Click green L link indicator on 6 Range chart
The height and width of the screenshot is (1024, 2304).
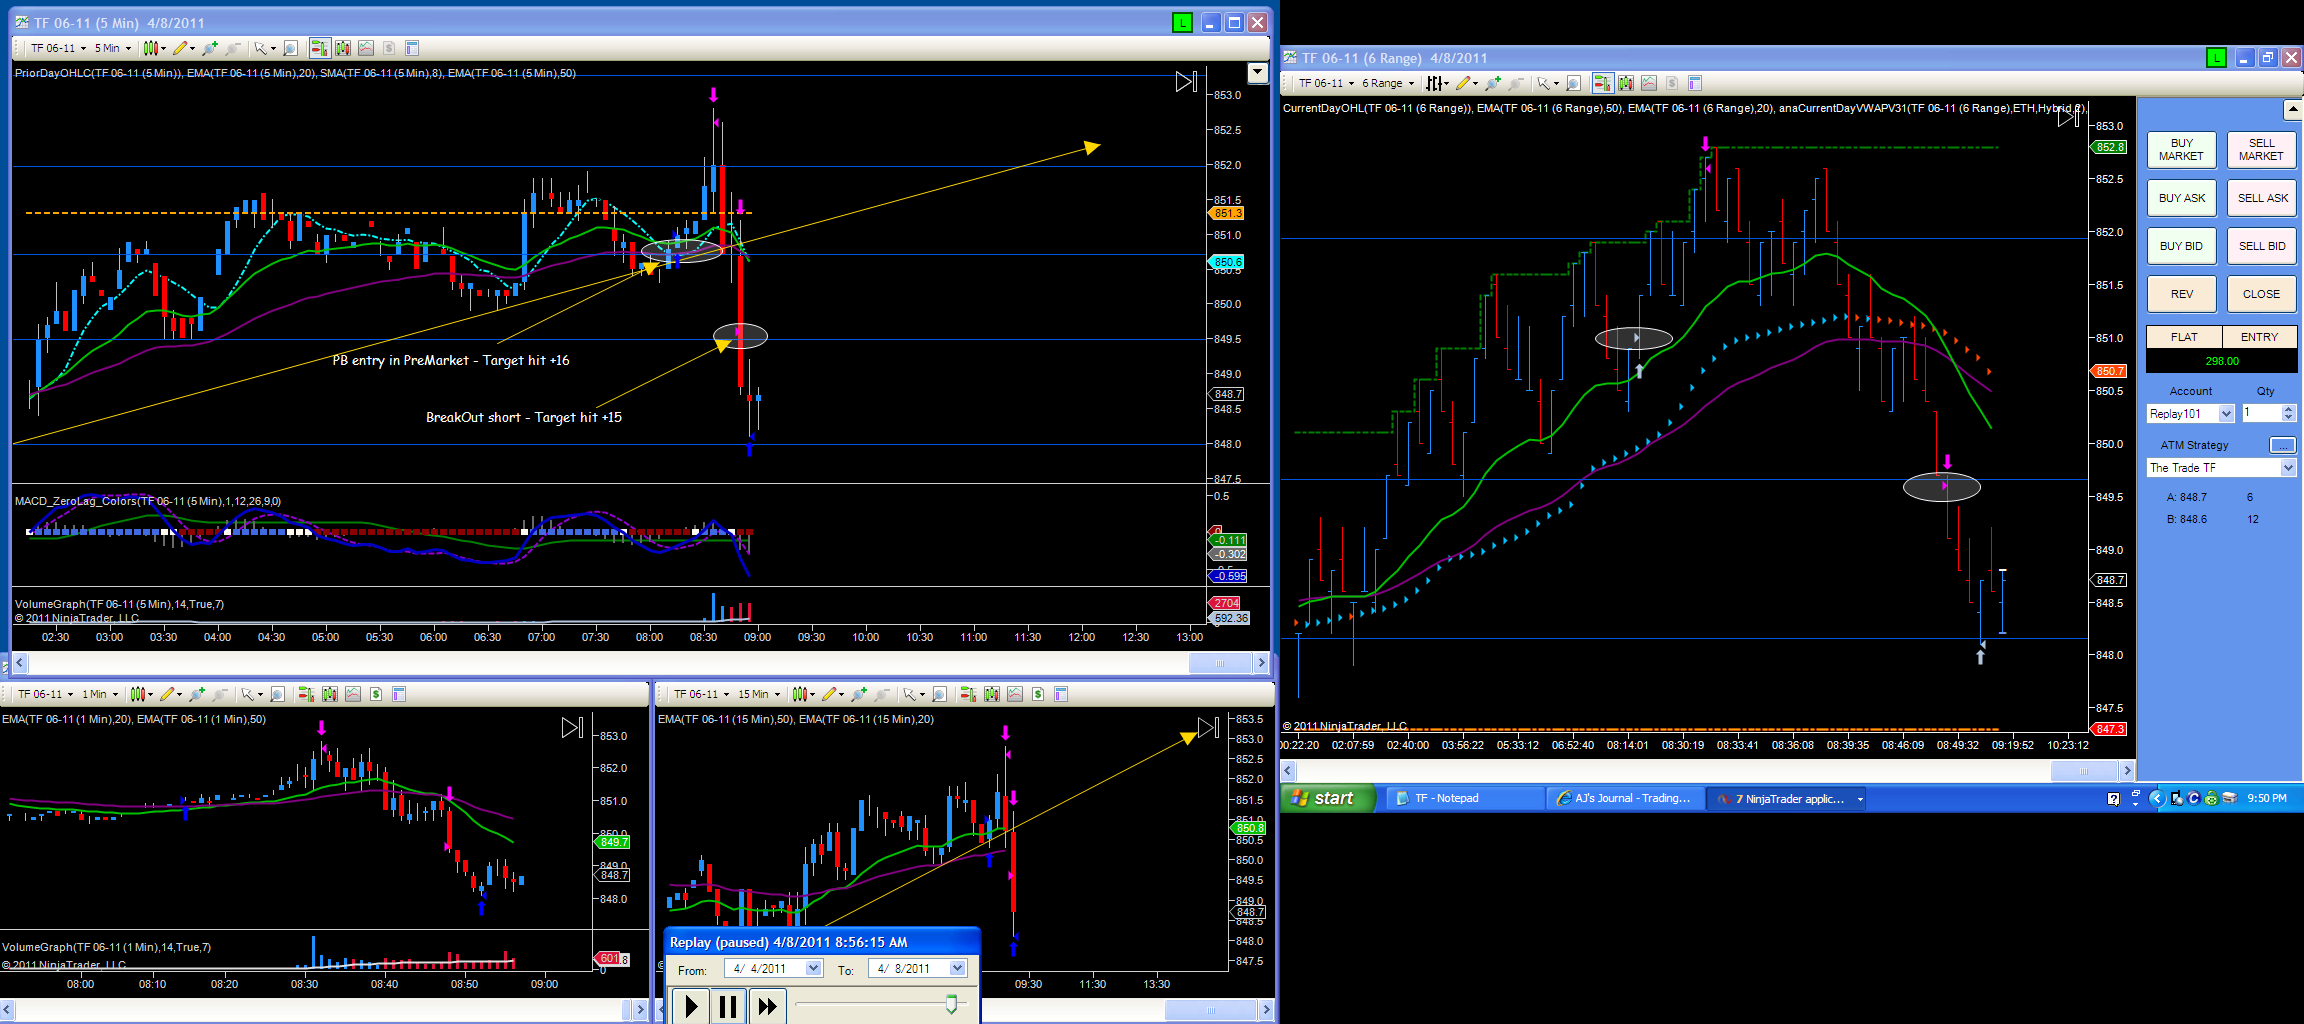coord(2216,58)
